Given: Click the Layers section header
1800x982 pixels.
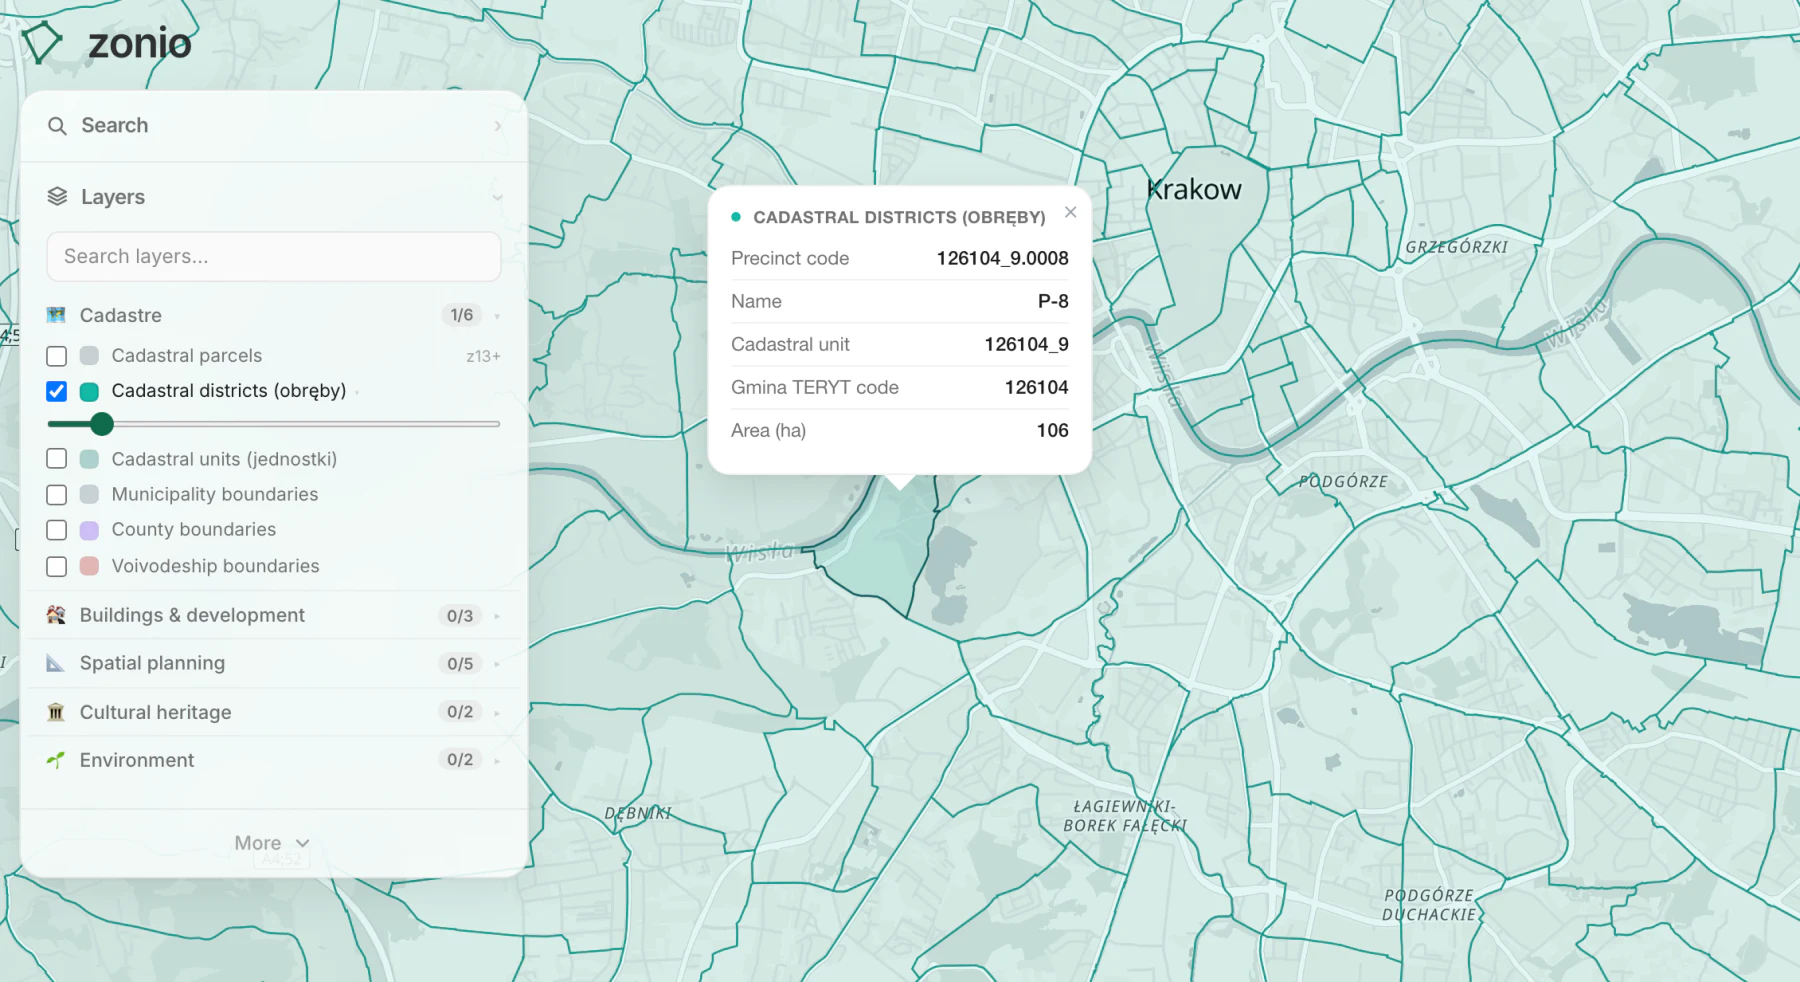Looking at the screenshot, I should coord(273,197).
